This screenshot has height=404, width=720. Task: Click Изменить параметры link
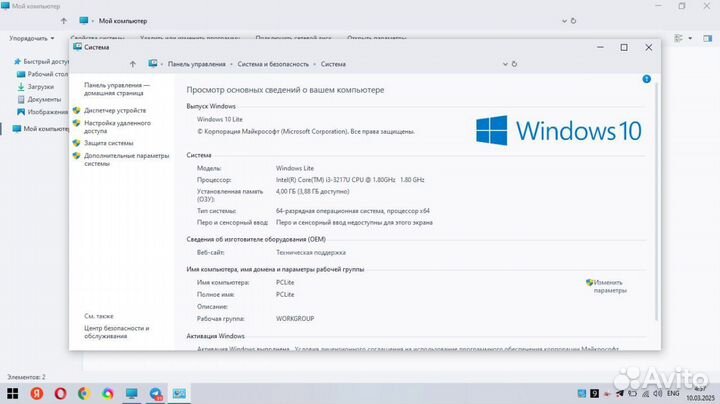609,286
